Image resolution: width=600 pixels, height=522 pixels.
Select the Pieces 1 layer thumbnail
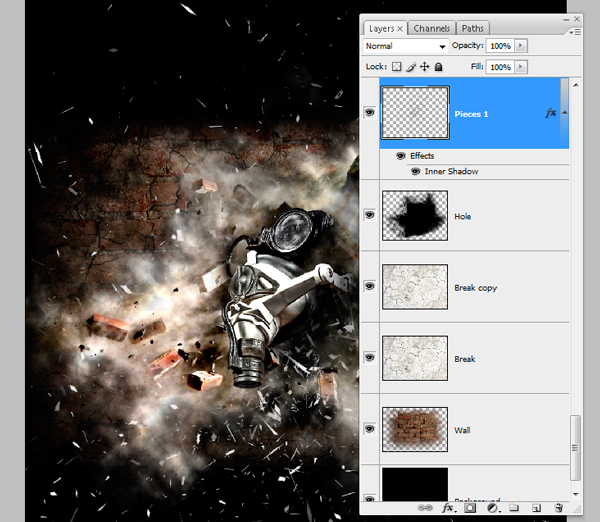[415, 113]
